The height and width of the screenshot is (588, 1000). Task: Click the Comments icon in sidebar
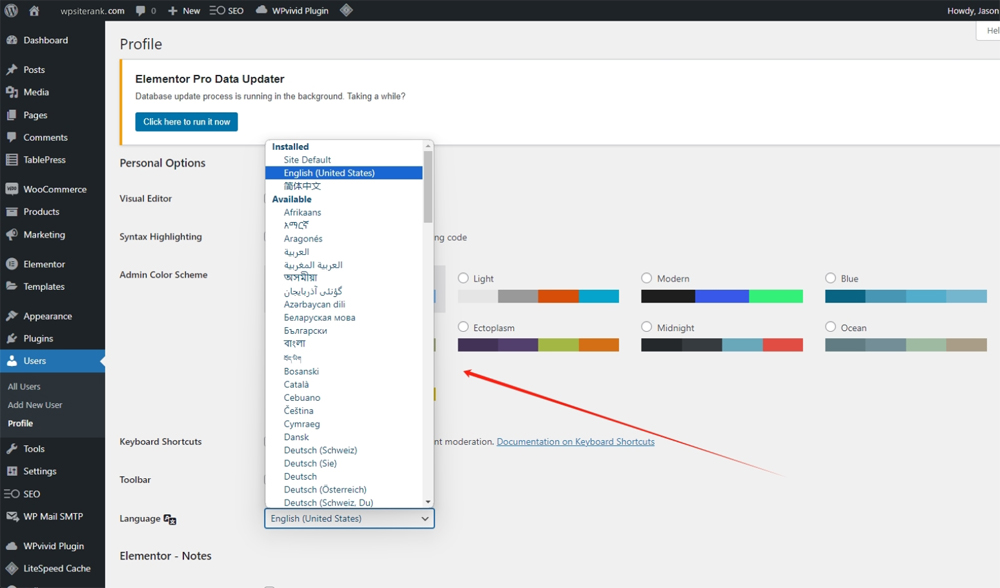pyautogui.click(x=11, y=138)
